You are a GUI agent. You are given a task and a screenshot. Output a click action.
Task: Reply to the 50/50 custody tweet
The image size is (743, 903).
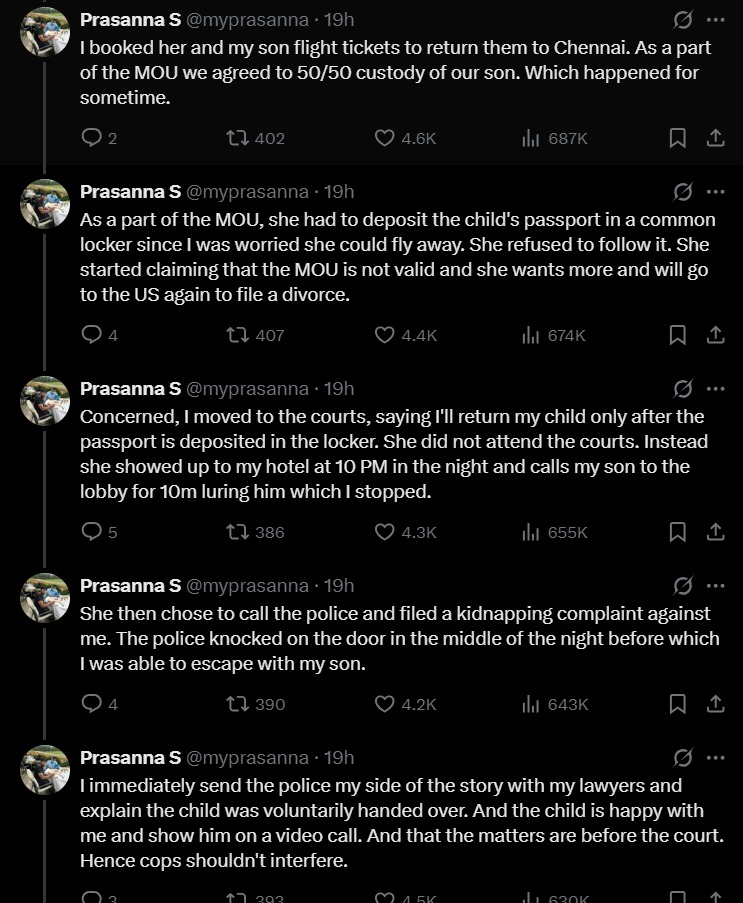point(92,138)
